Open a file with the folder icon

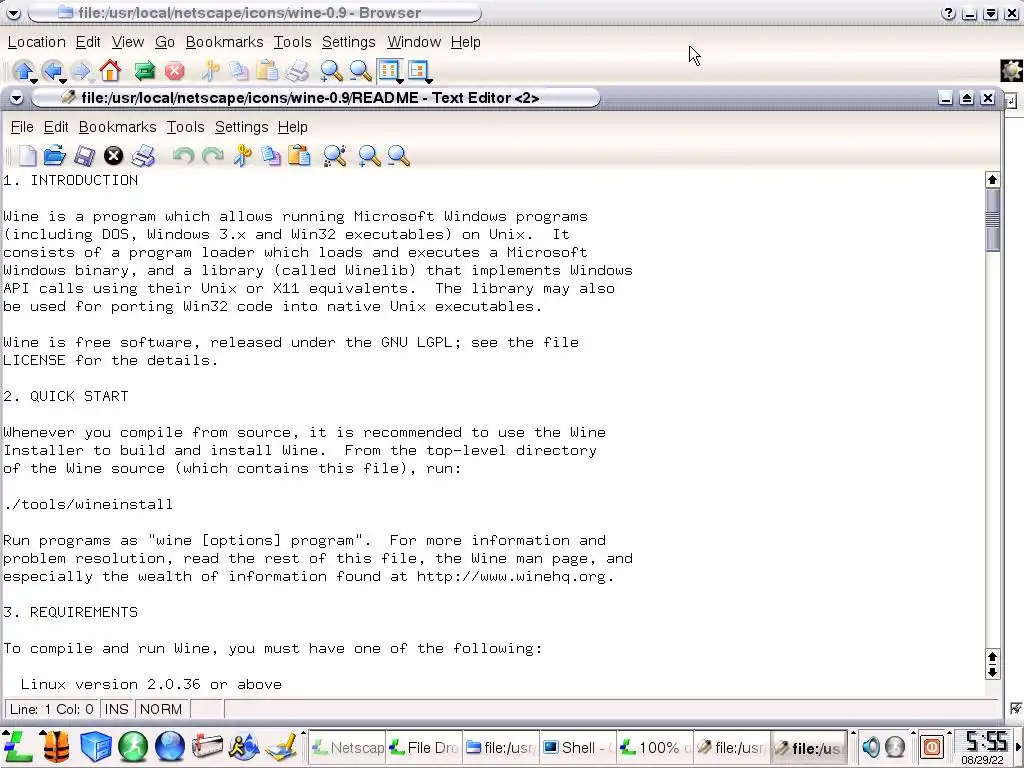coord(55,156)
